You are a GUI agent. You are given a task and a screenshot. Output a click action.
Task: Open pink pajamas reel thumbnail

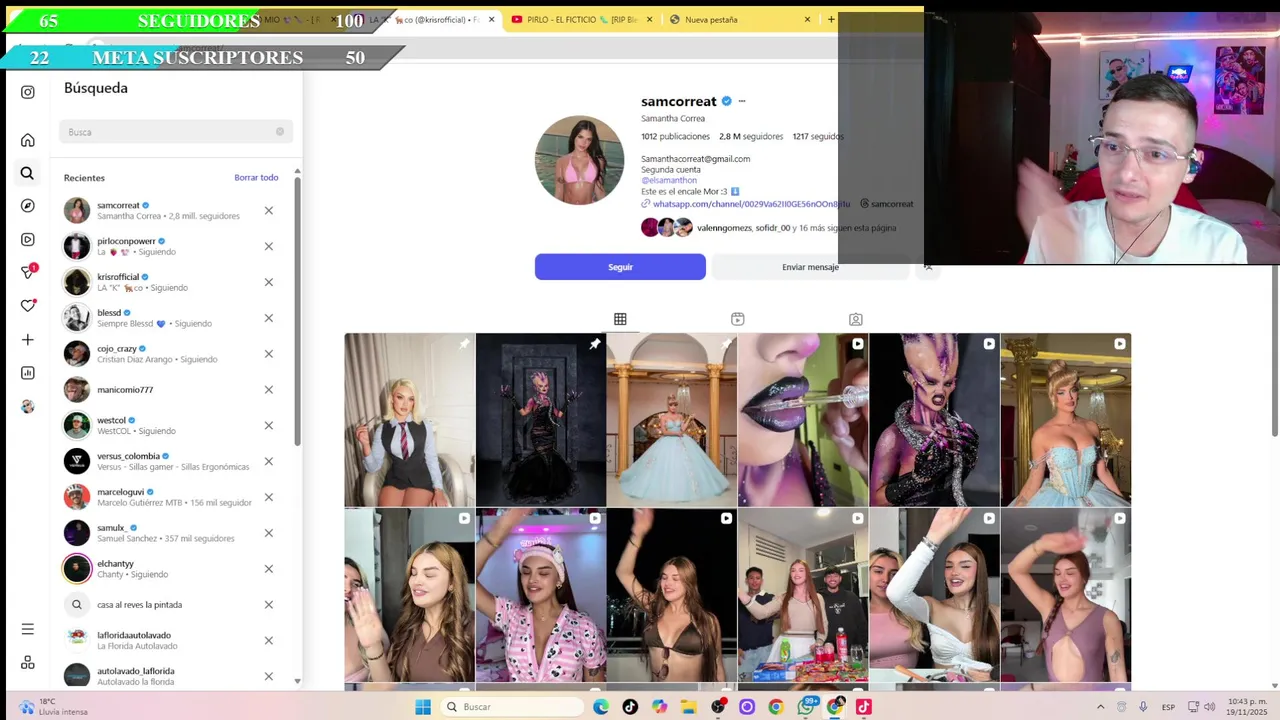pyautogui.click(x=540, y=595)
